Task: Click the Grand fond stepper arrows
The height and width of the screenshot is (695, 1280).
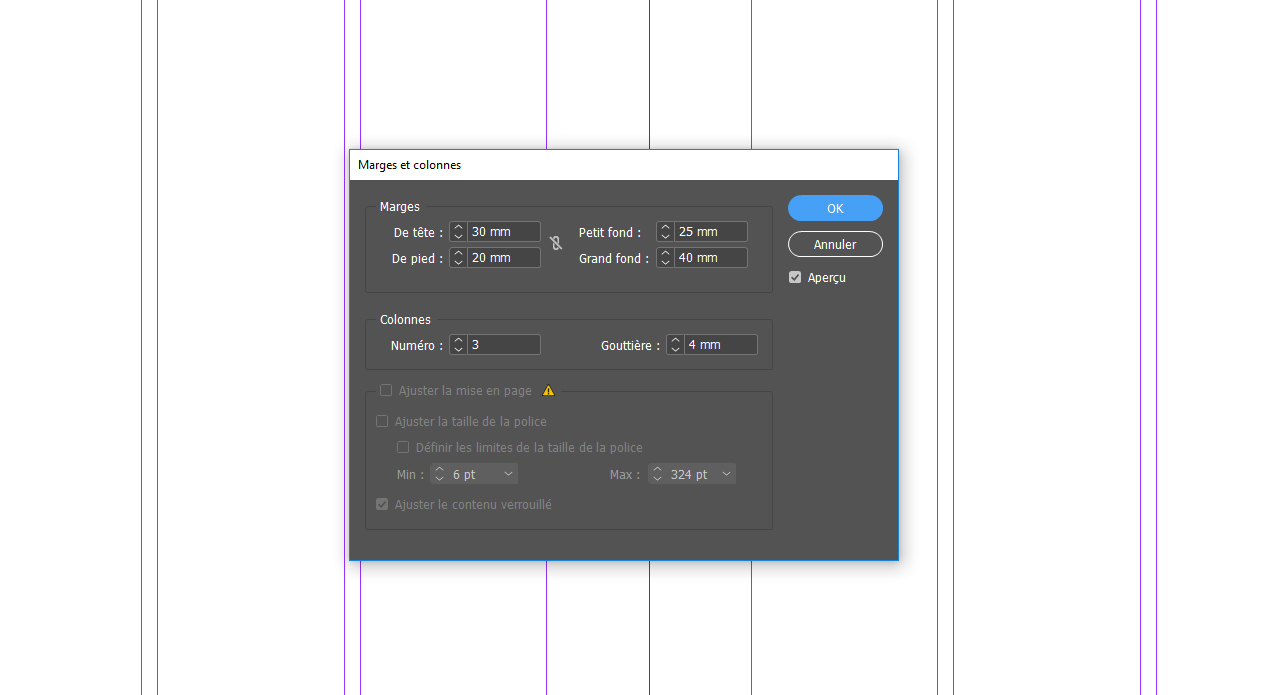Action: [x=665, y=257]
